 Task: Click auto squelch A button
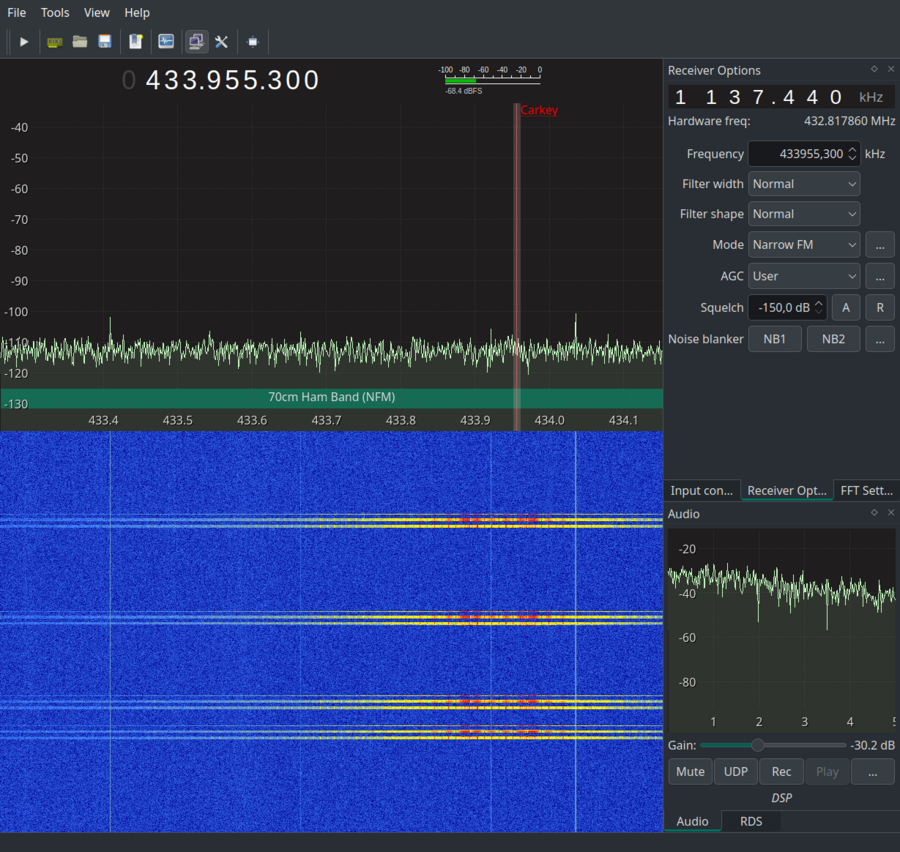point(845,308)
